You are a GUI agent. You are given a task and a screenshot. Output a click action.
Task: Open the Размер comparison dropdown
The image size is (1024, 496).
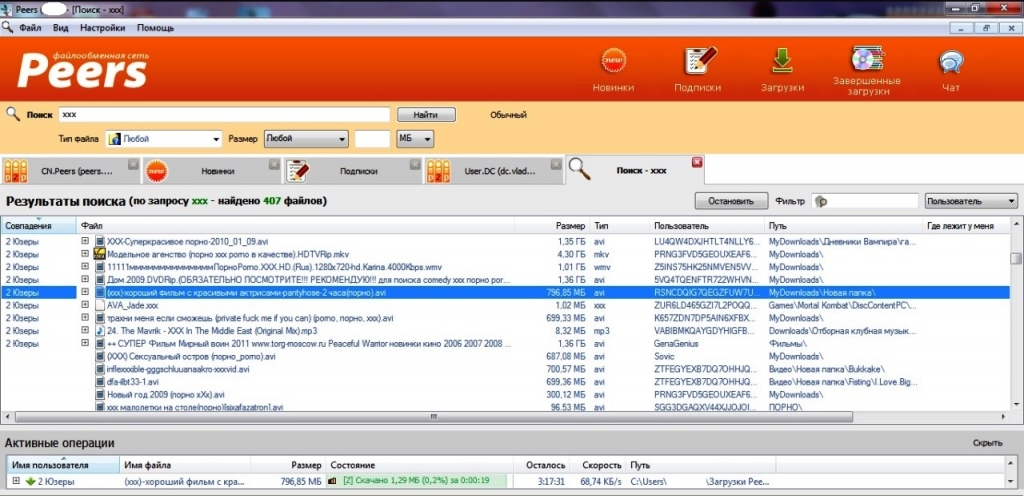pos(342,139)
